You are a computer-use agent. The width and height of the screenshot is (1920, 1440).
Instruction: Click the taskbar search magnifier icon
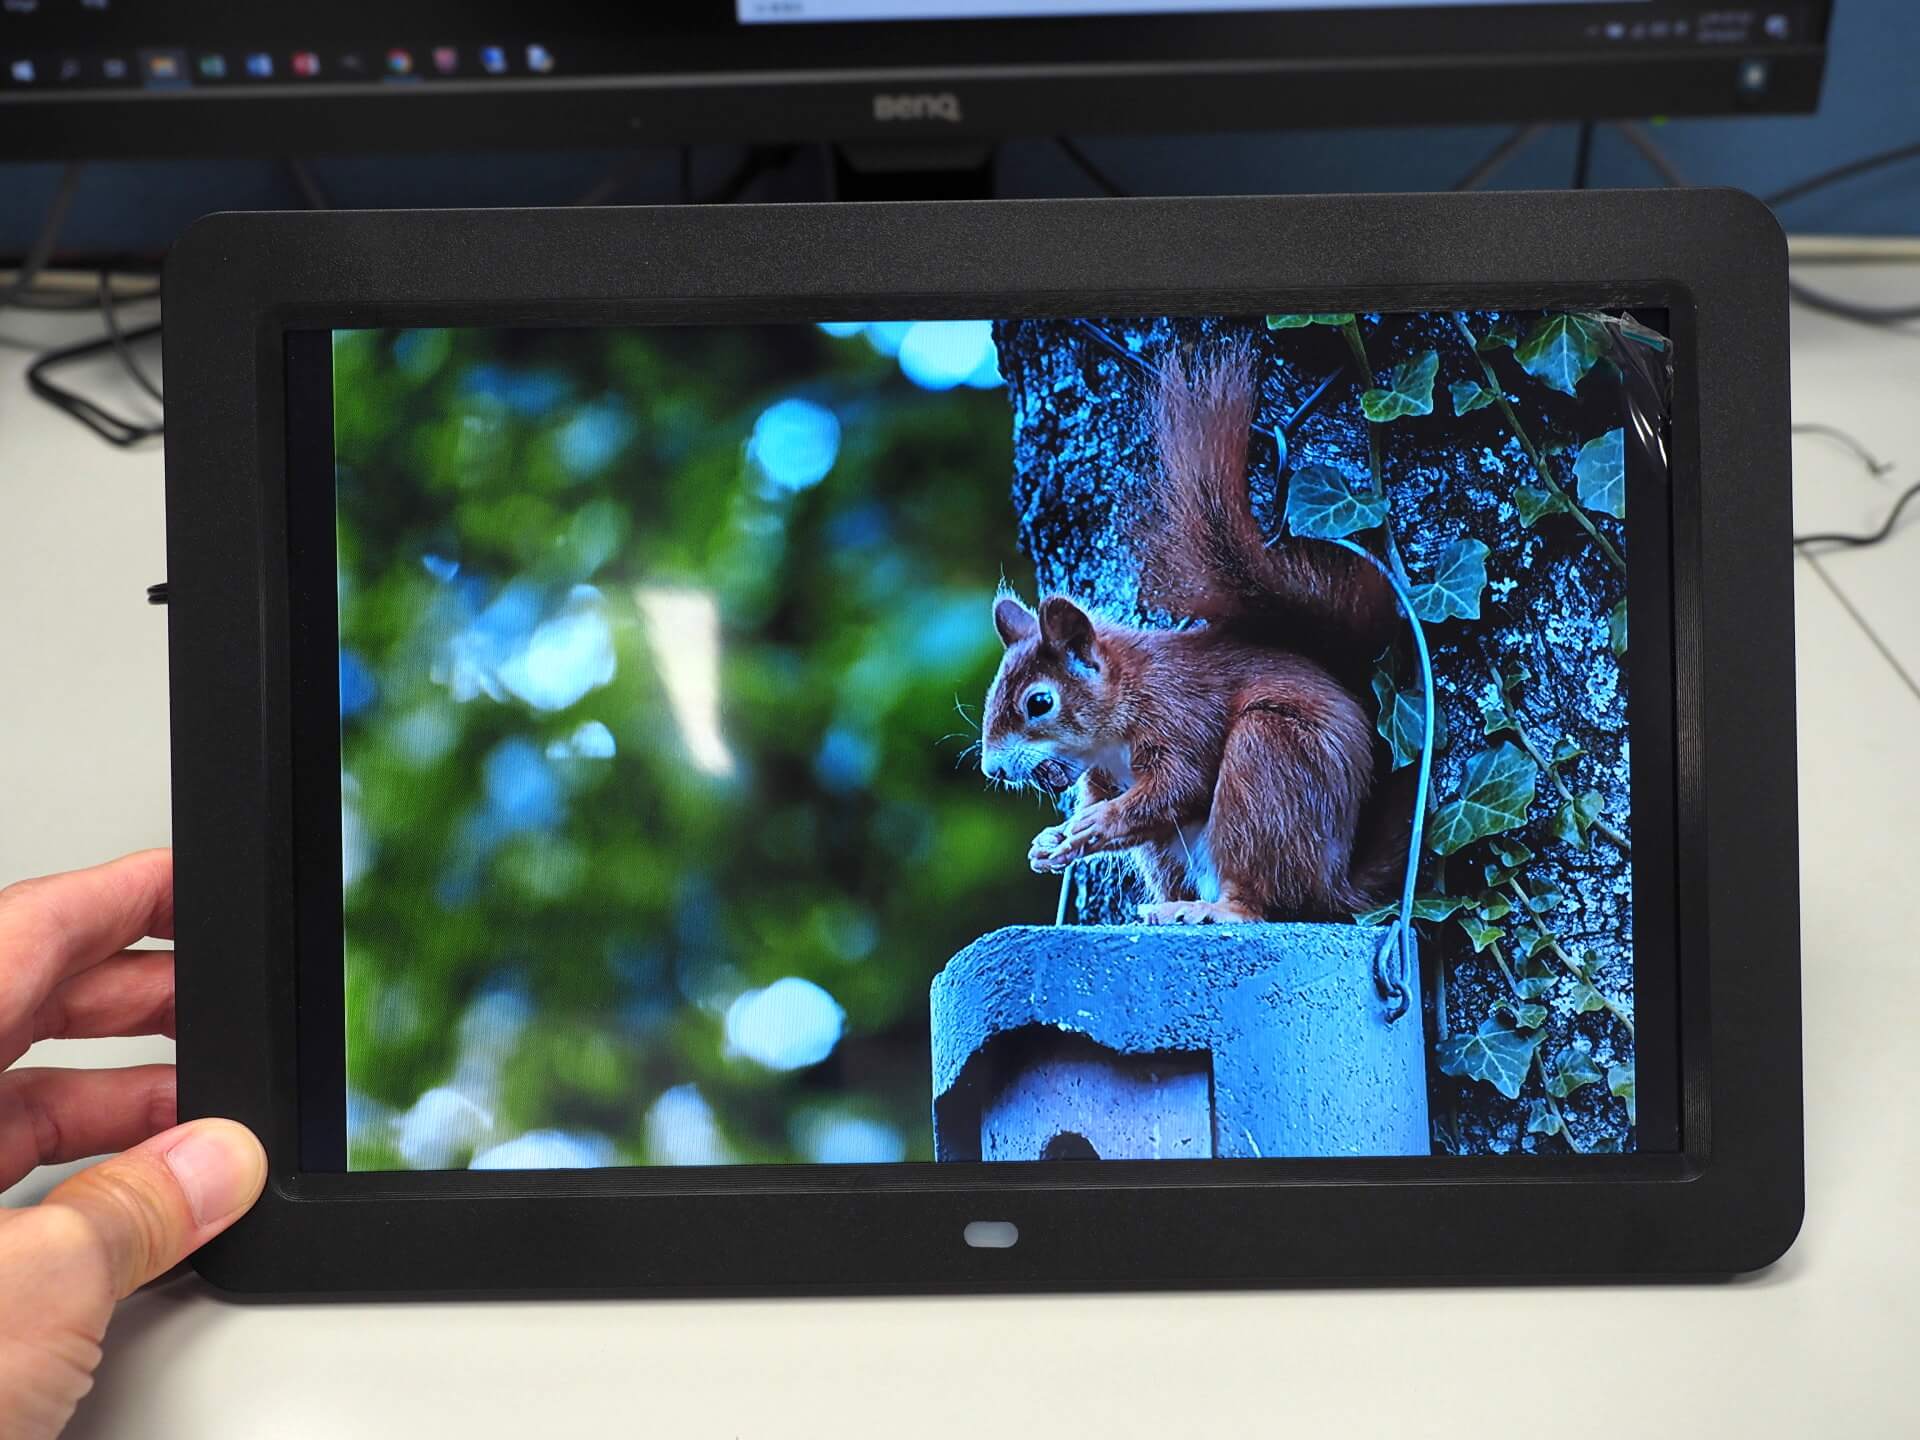69,68
